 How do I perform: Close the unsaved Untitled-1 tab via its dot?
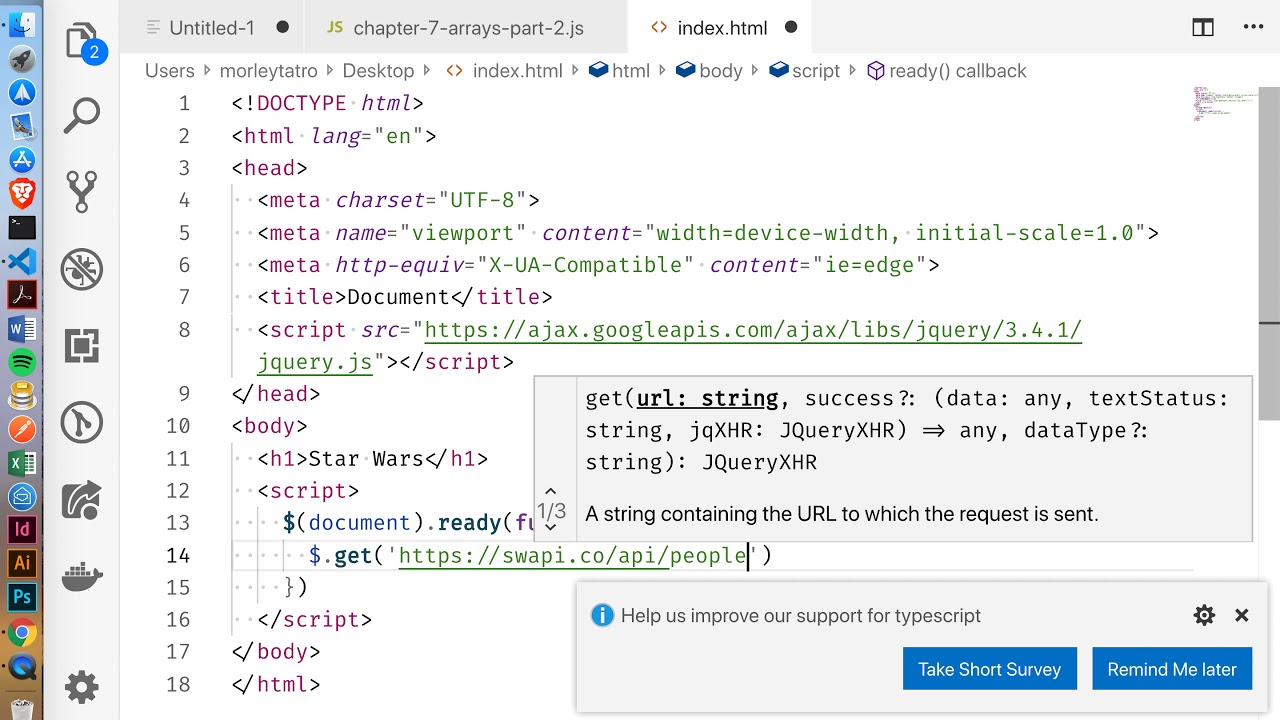tap(282, 28)
